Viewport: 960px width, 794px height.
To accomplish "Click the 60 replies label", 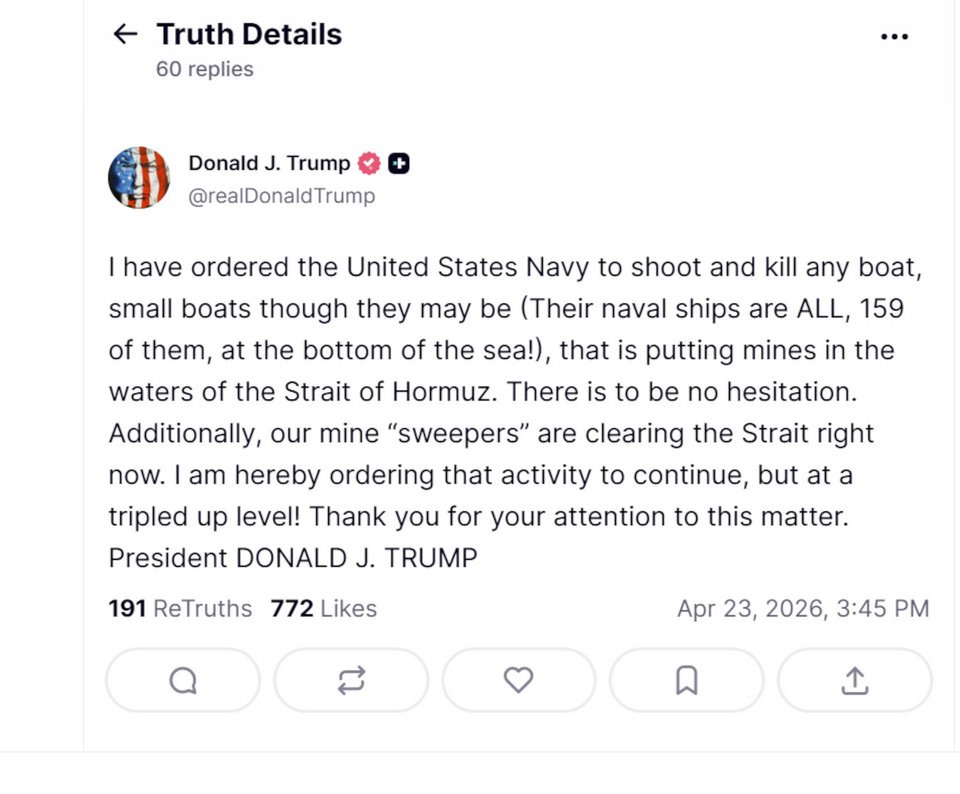I will pyautogui.click(x=204, y=69).
